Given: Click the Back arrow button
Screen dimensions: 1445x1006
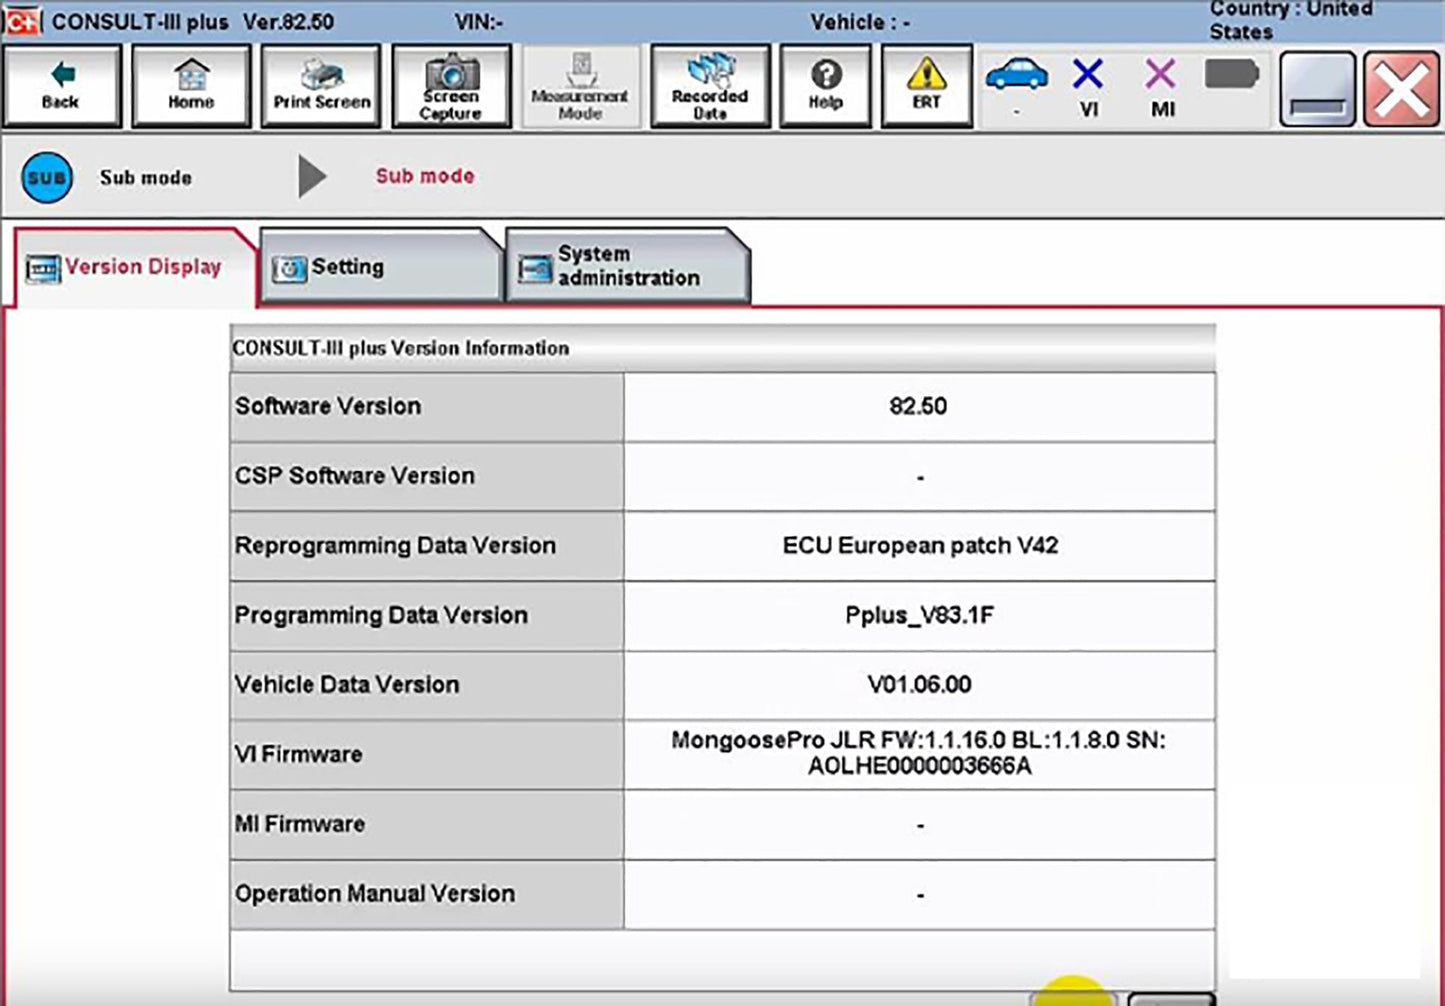Looking at the screenshot, I should 61,86.
